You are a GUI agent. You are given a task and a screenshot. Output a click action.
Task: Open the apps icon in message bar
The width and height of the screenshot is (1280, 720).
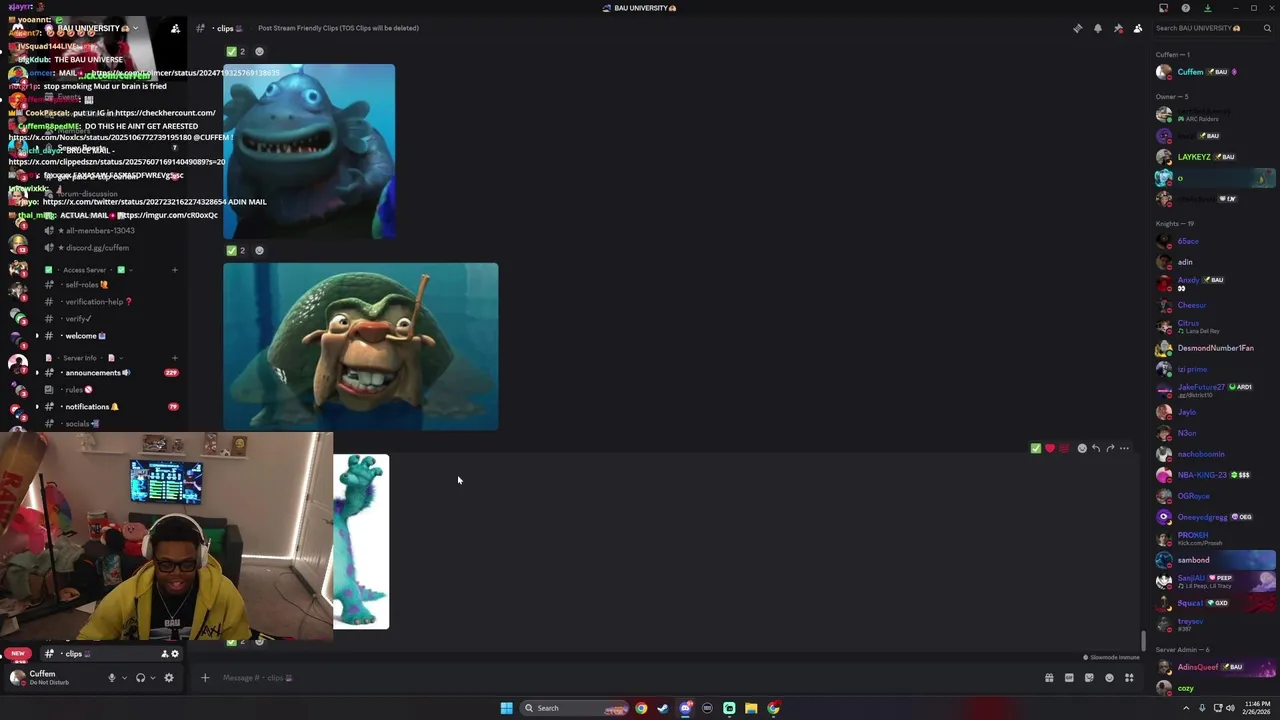(x=1129, y=678)
